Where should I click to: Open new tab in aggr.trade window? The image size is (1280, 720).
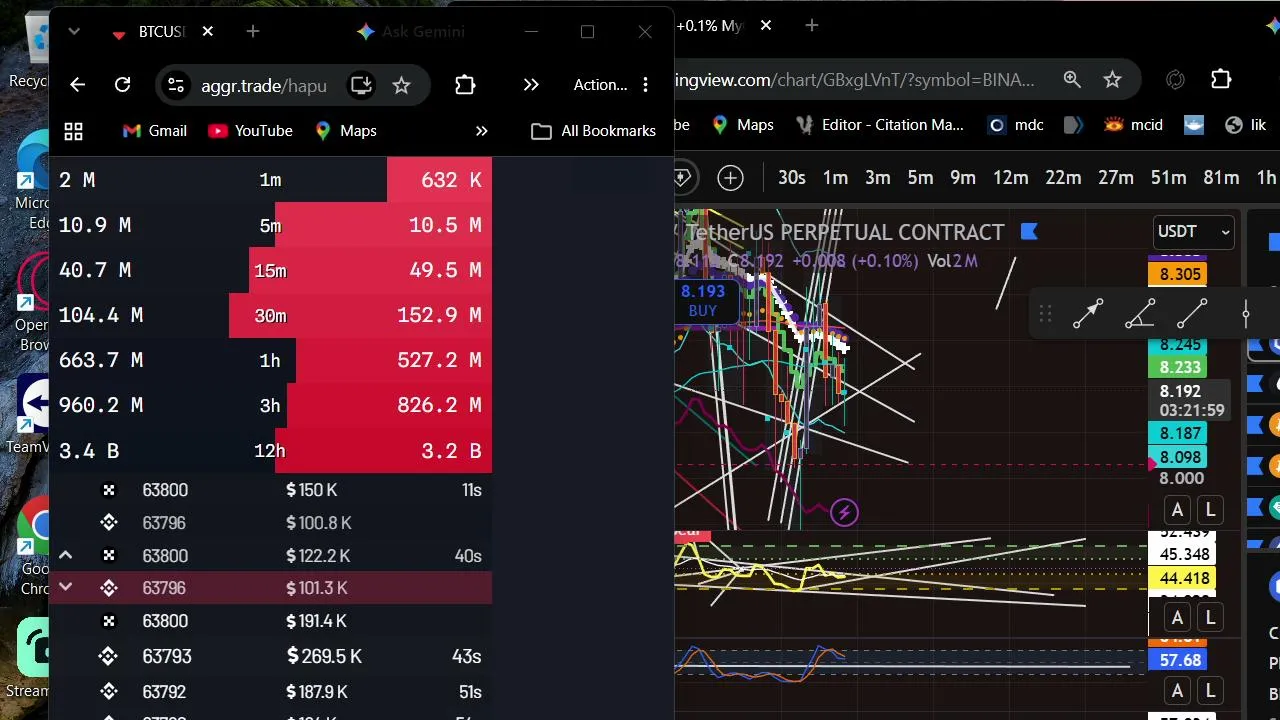[253, 32]
